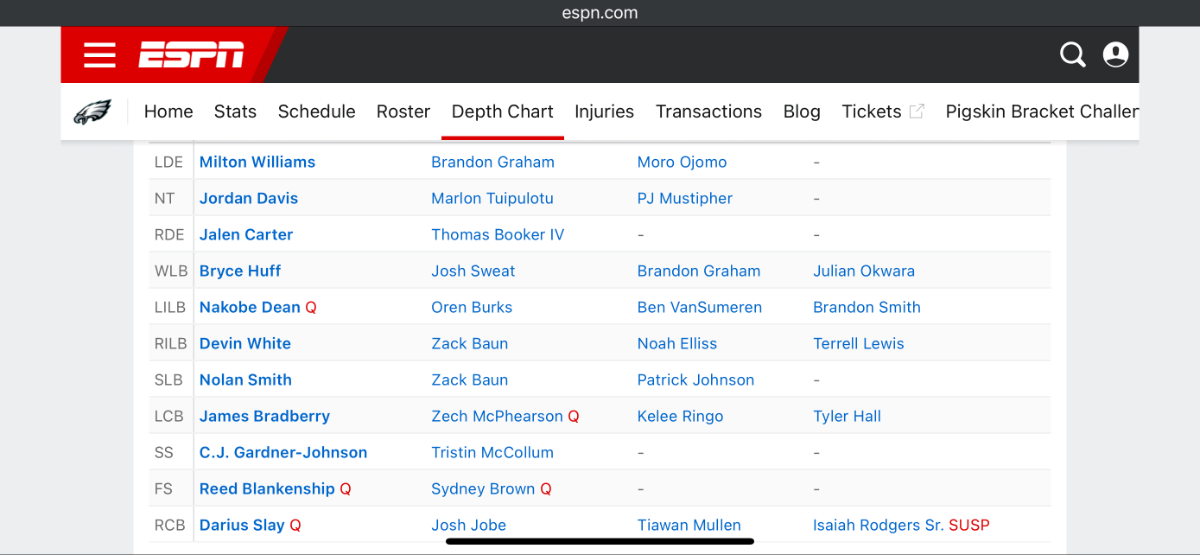This screenshot has height=555, width=1200.
Task: Select the Depth Chart tab
Action: [x=502, y=112]
